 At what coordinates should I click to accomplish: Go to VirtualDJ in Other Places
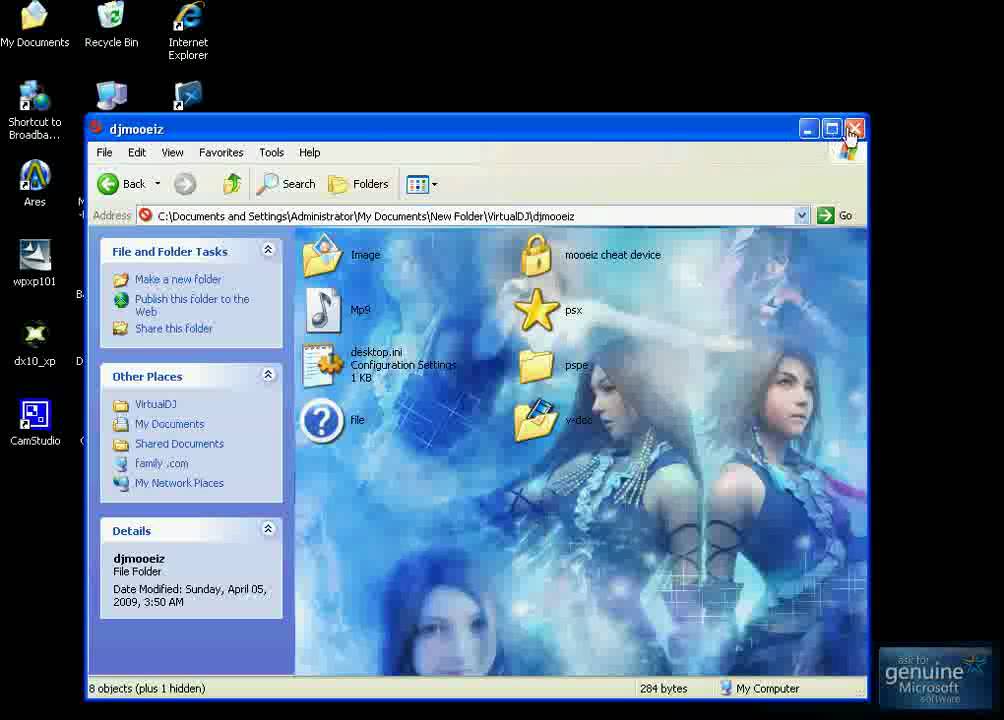156,404
